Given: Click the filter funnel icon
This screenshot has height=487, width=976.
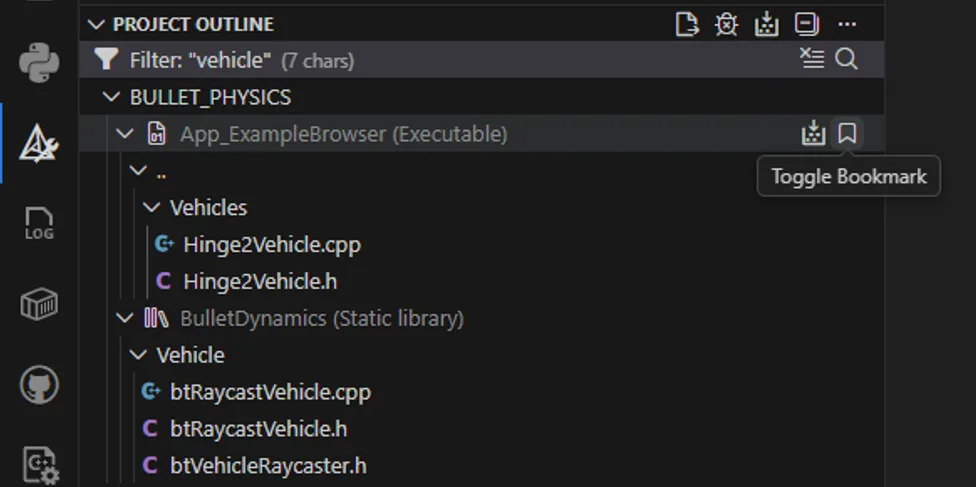Looking at the screenshot, I should [x=106, y=60].
